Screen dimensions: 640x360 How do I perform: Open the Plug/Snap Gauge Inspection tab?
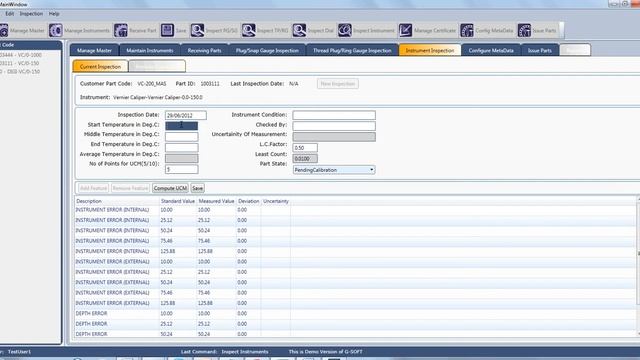point(267,50)
